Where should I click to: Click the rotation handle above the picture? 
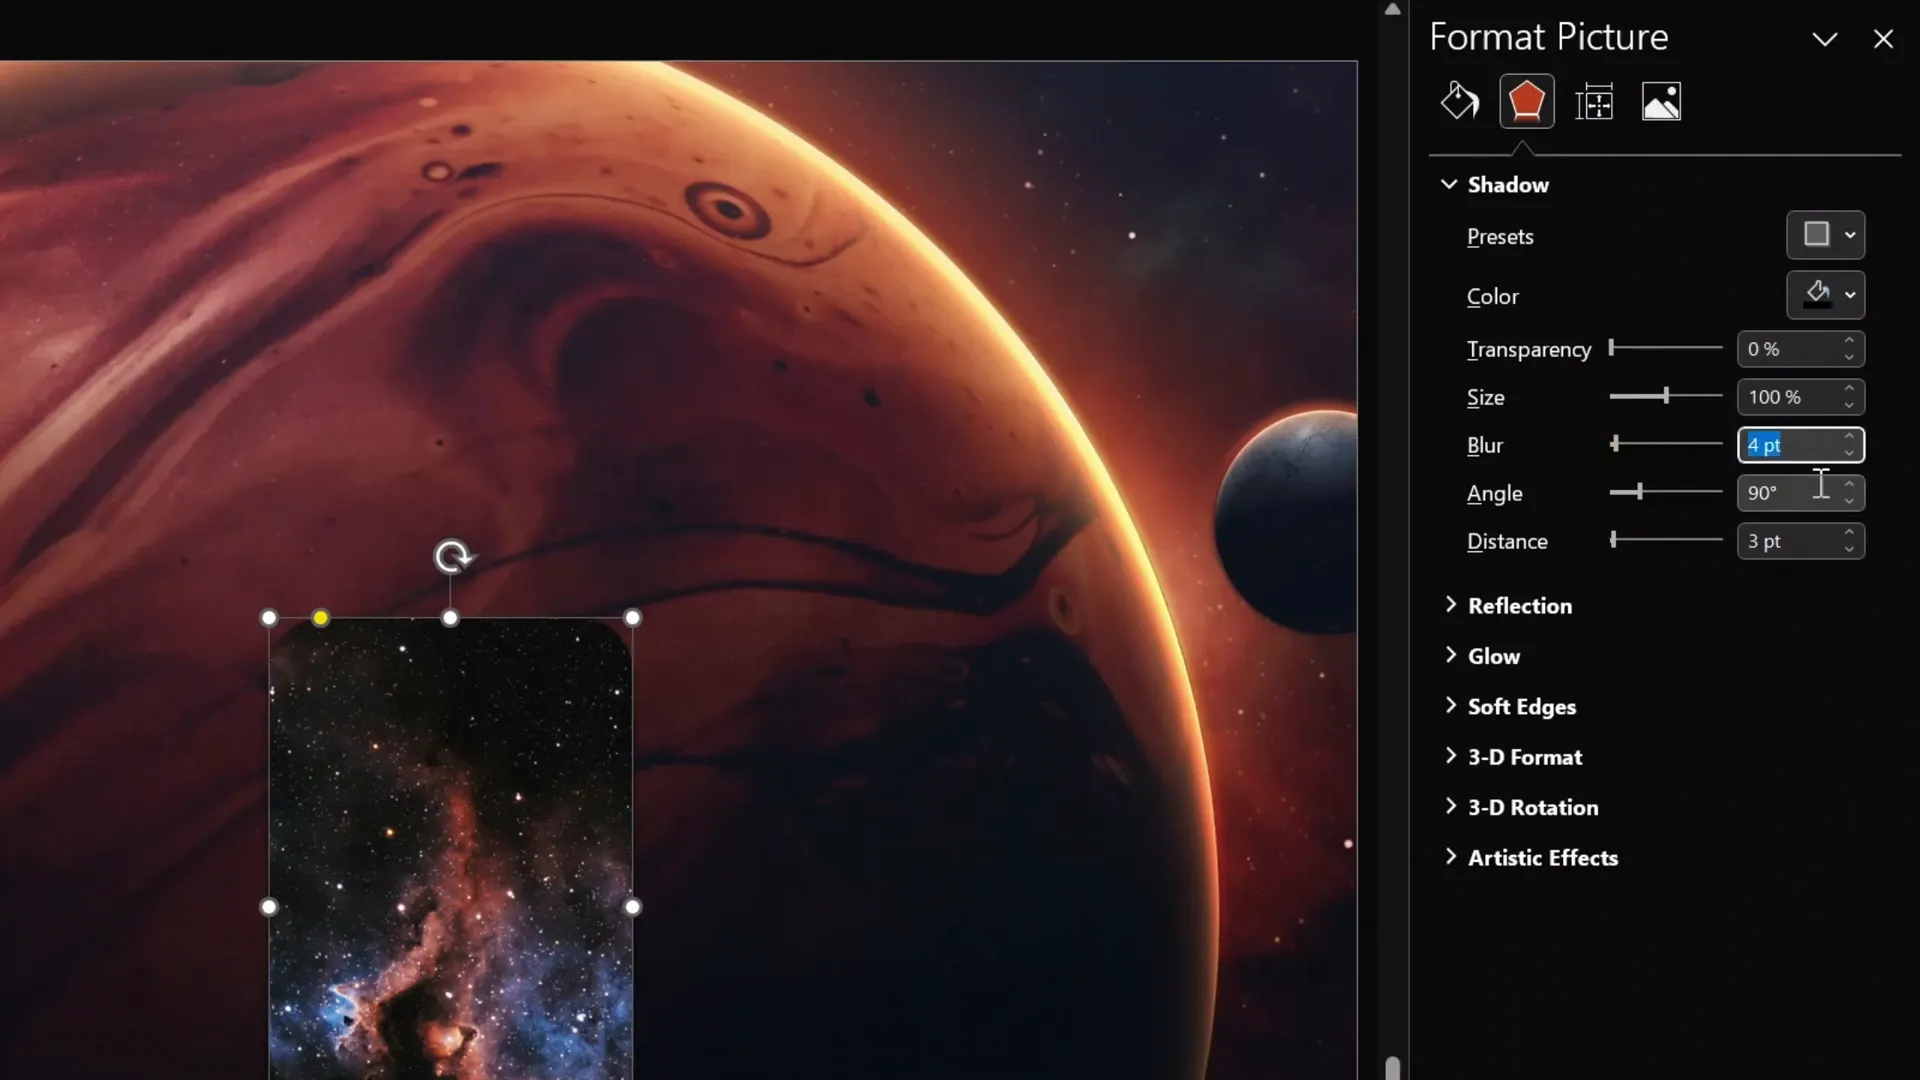tap(452, 556)
